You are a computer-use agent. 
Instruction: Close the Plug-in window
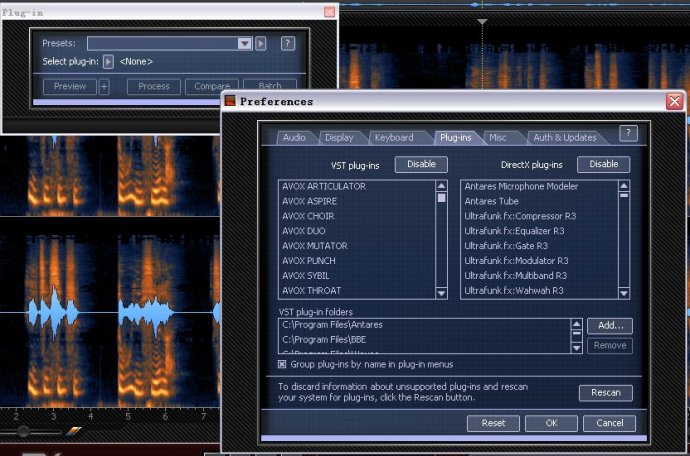tap(329, 12)
